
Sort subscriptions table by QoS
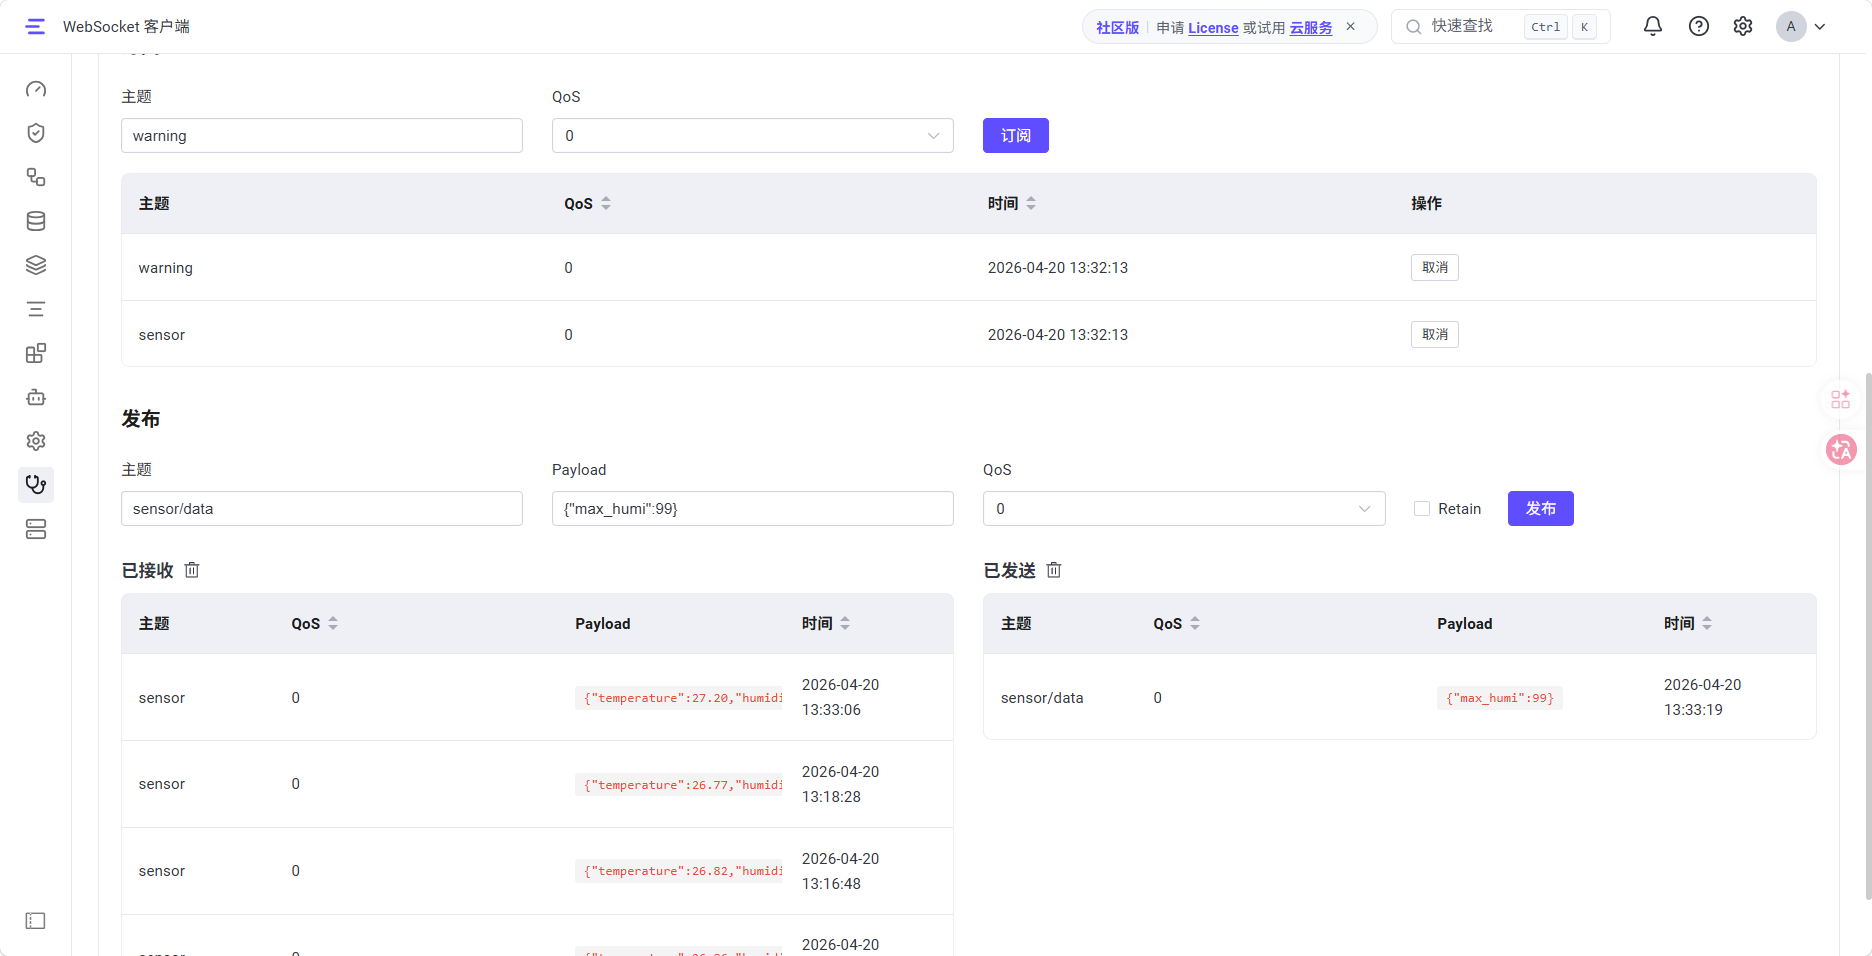pos(606,204)
